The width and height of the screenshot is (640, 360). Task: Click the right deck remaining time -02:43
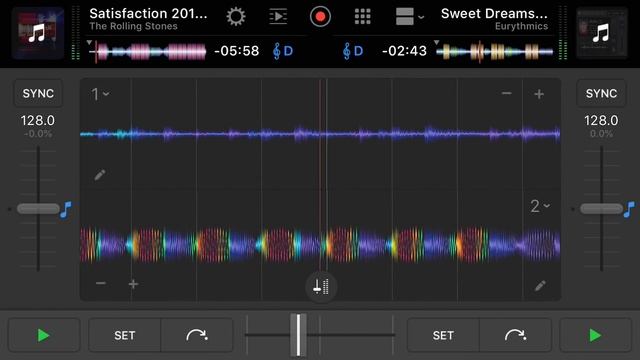(x=404, y=51)
